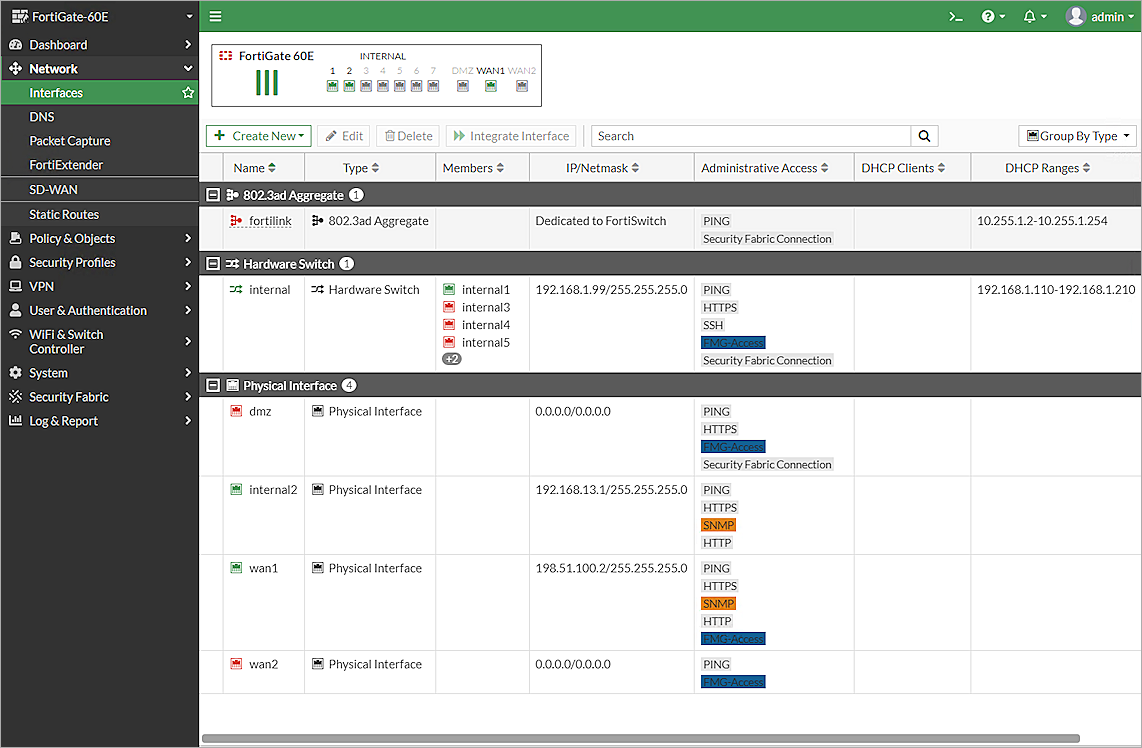This screenshot has width=1142, height=748.
Task: Open the SD-WAN menu item
Action: pyautogui.click(x=54, y=190)
